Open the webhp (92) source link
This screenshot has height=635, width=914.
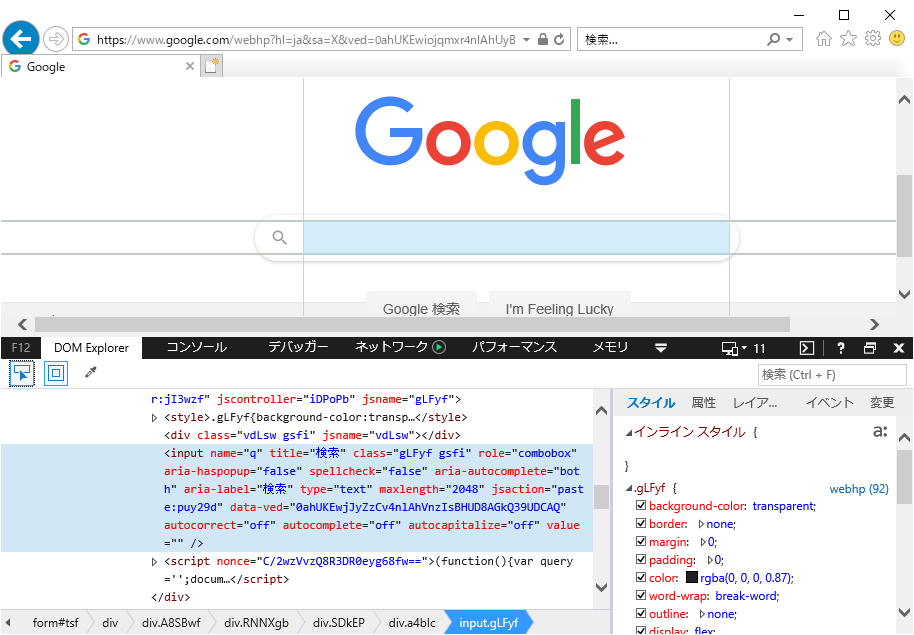[859, 489]
